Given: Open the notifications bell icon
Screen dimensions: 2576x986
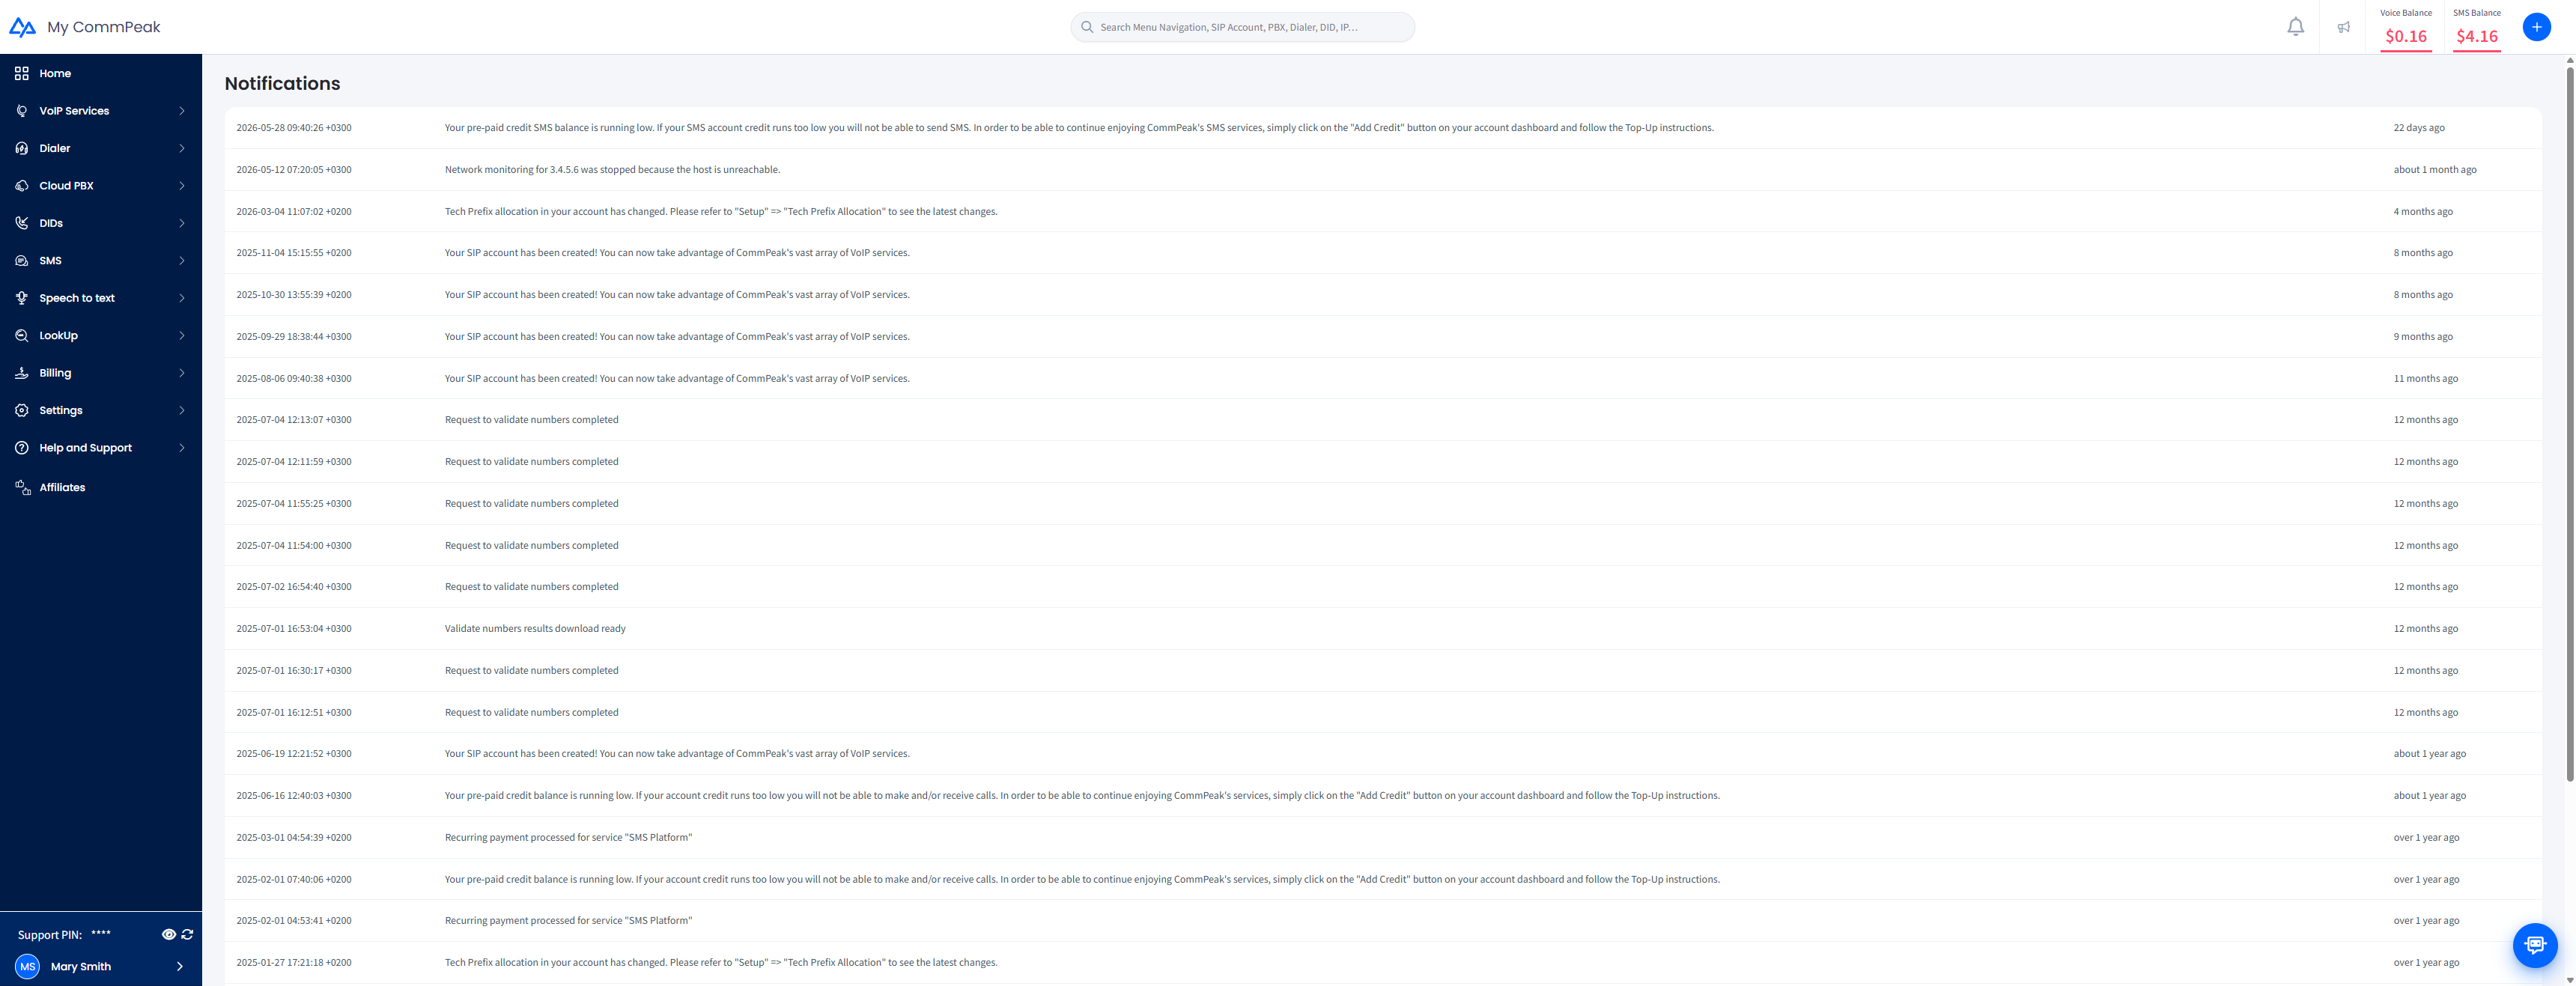Looking at the screenshot, I should click(x=2295, y=27).
